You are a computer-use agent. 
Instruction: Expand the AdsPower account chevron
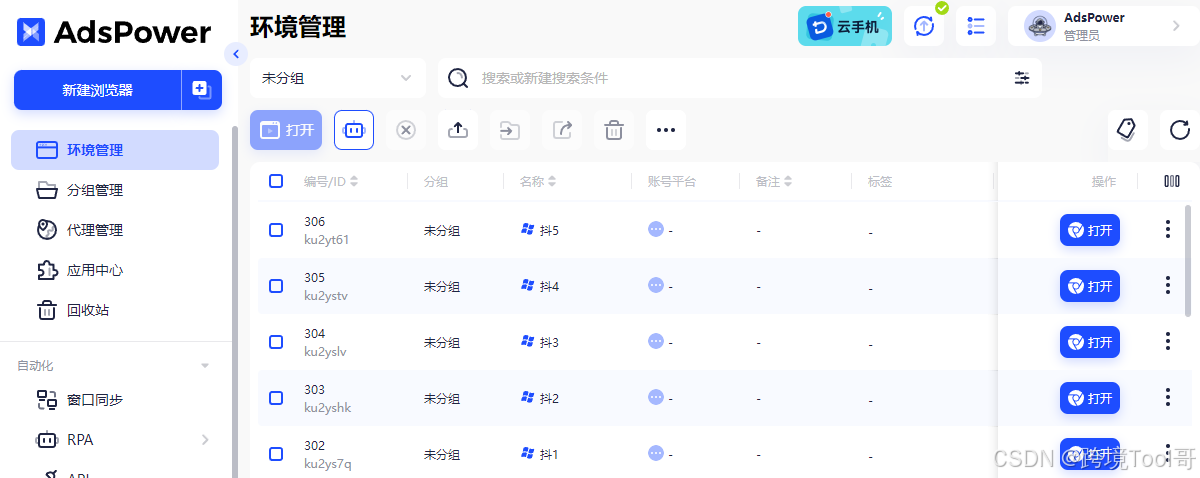coord(1176,26)
